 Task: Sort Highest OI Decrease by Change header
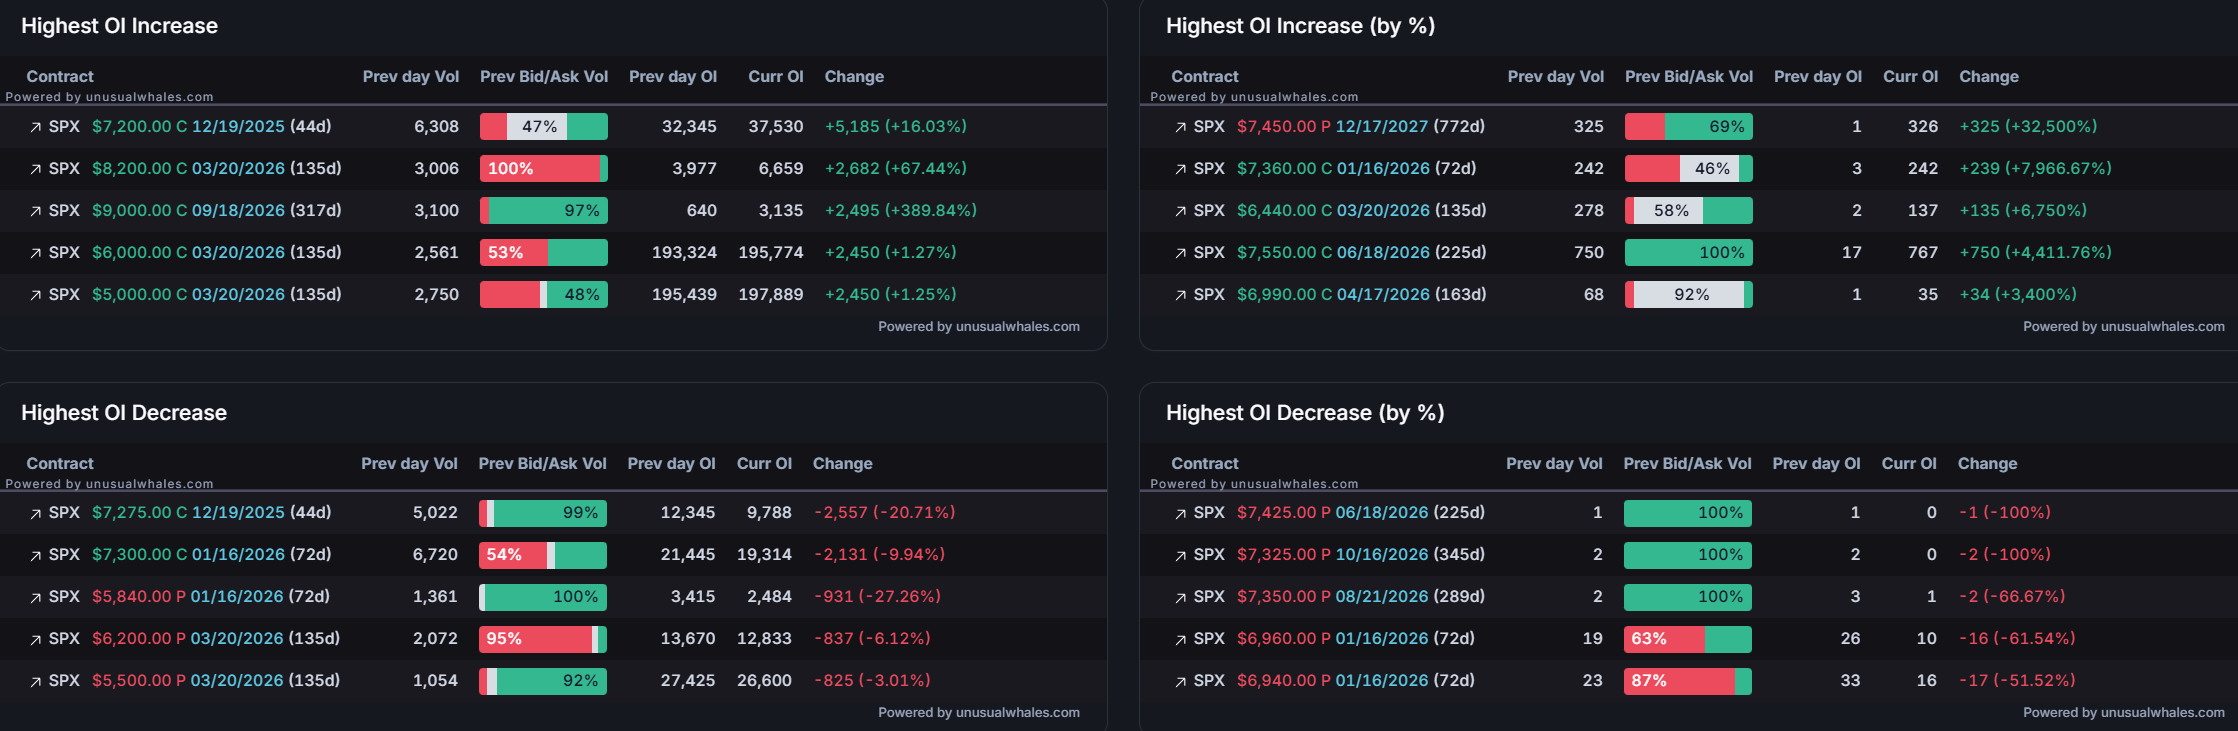842,463
